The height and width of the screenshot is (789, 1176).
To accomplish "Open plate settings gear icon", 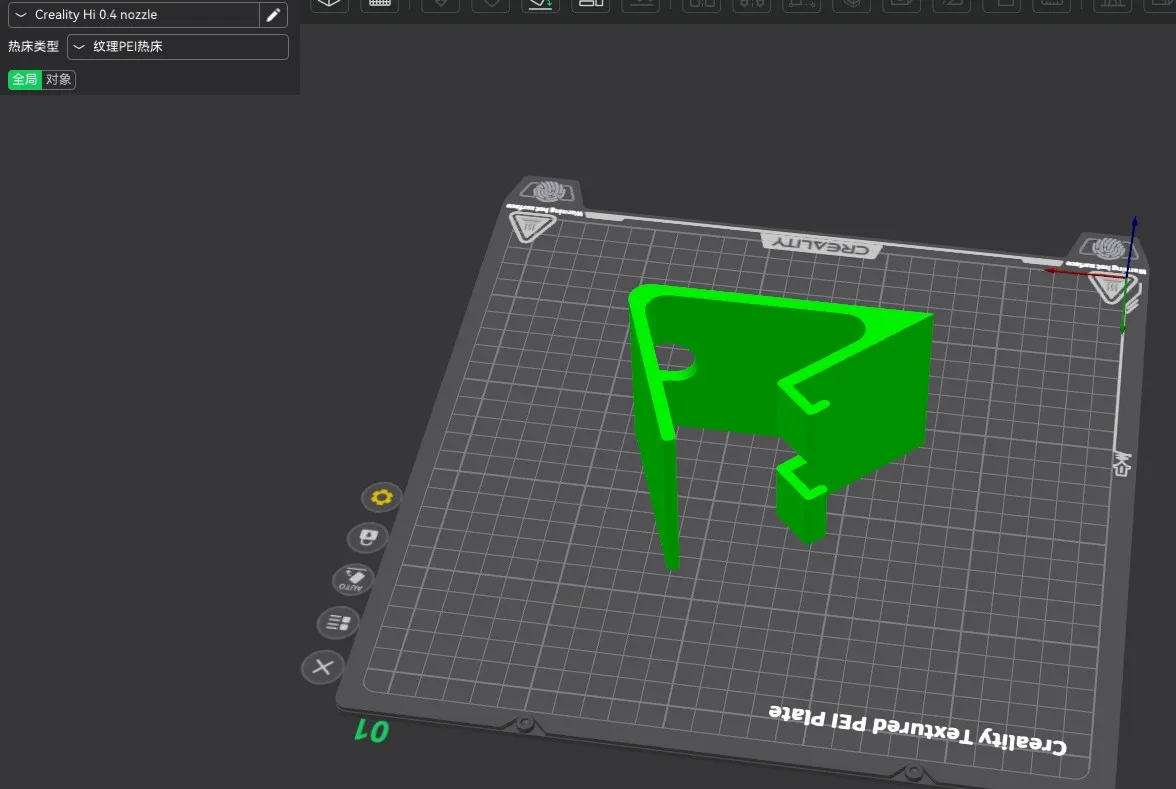I will click(x=381, y=497).
